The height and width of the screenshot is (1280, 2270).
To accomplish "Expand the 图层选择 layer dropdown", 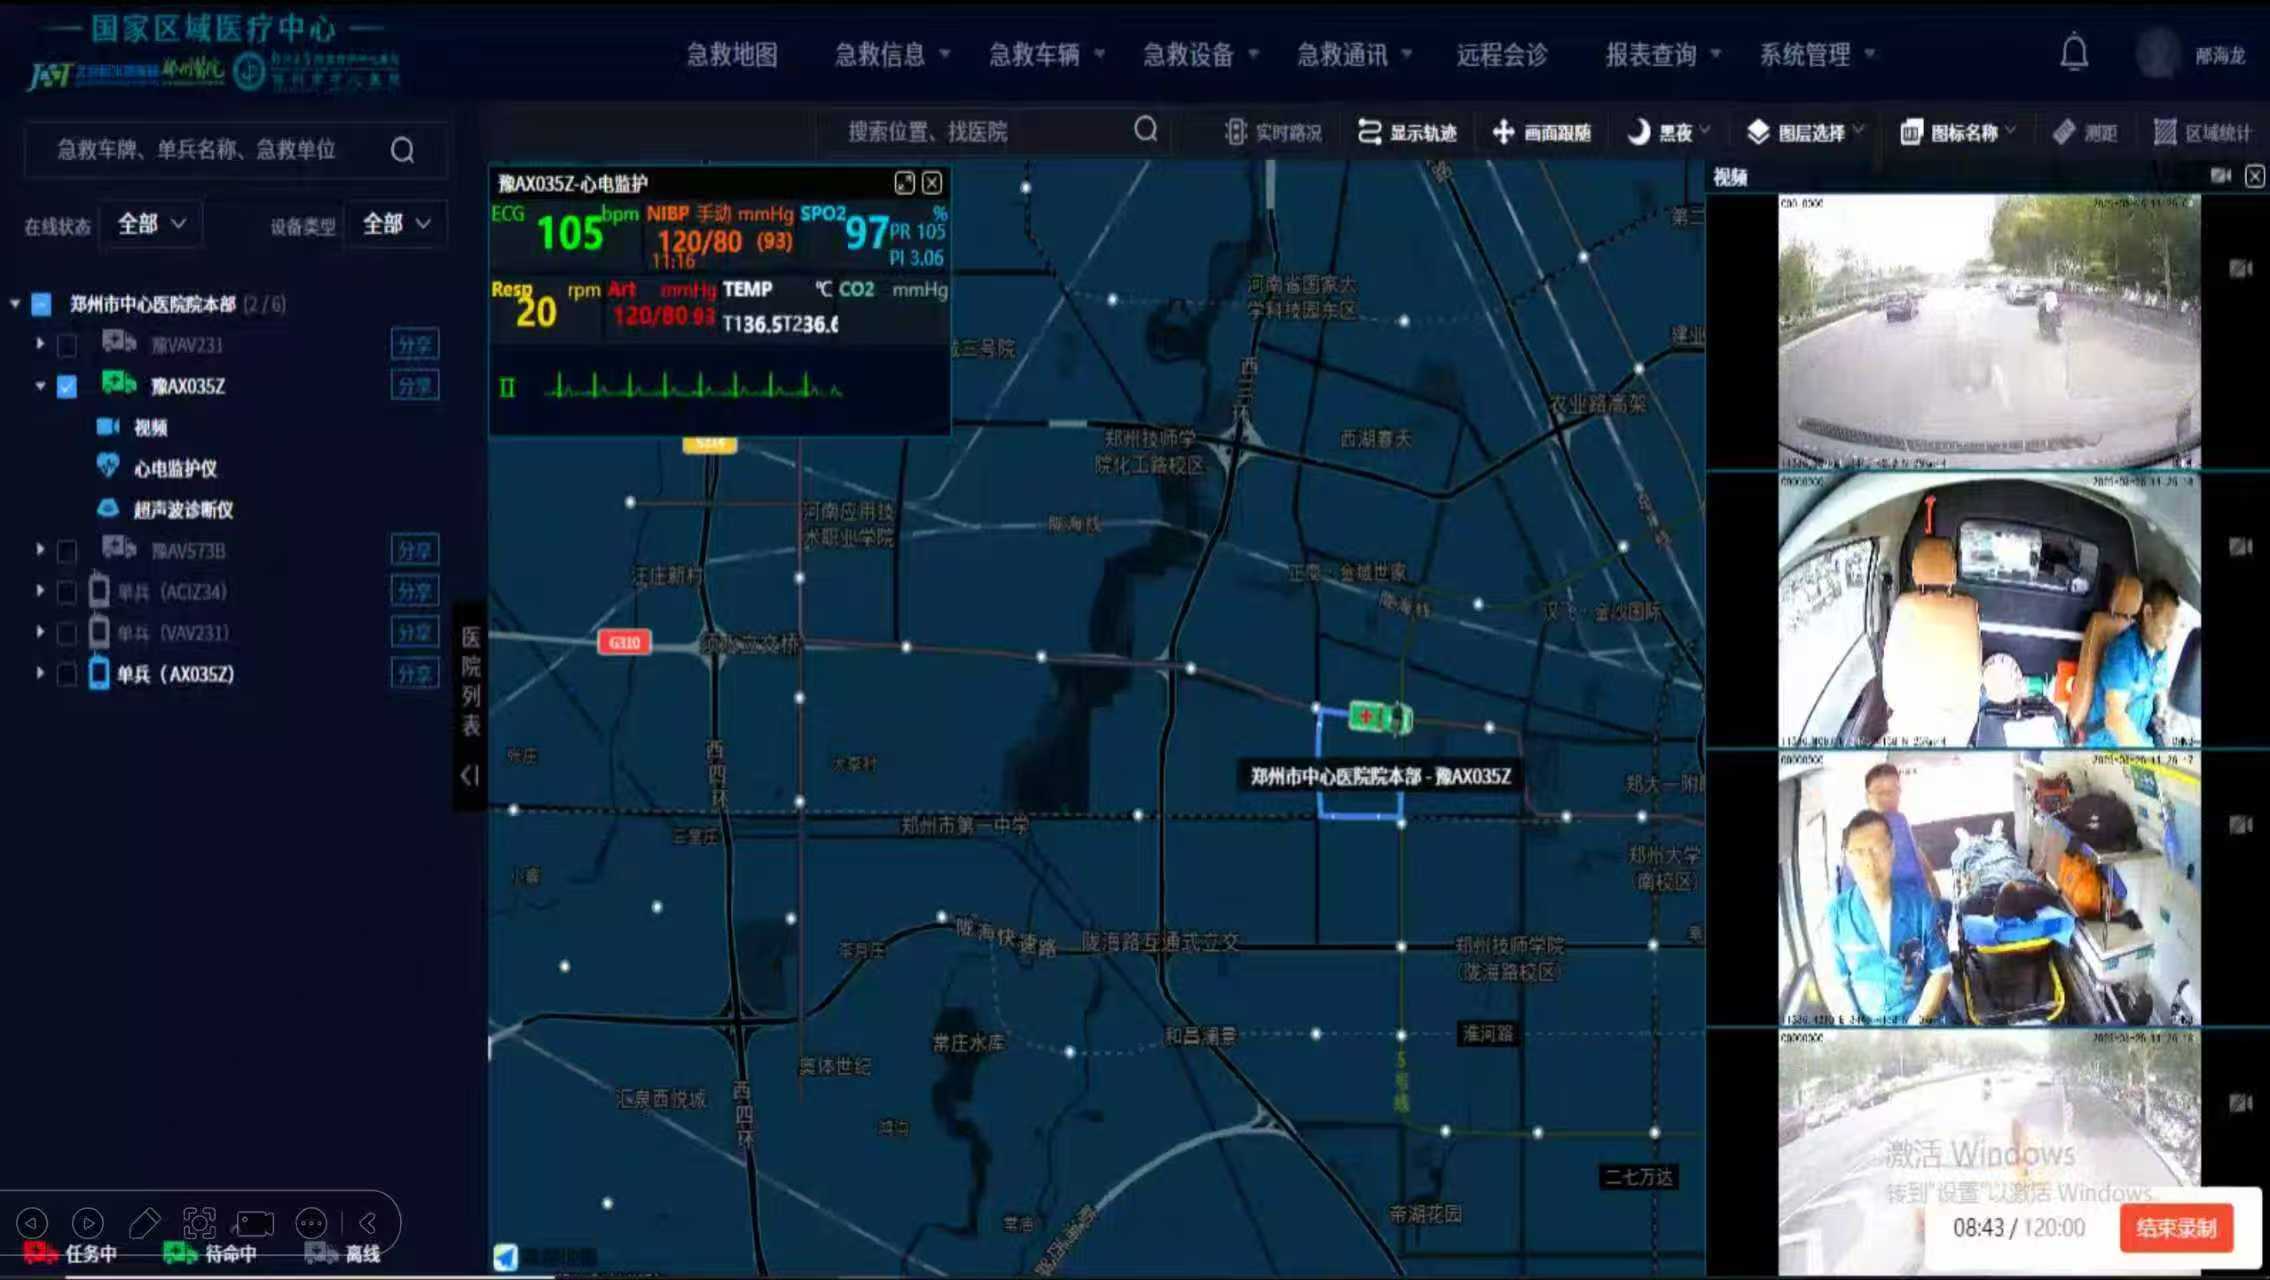I will (x=1806, y=132).
